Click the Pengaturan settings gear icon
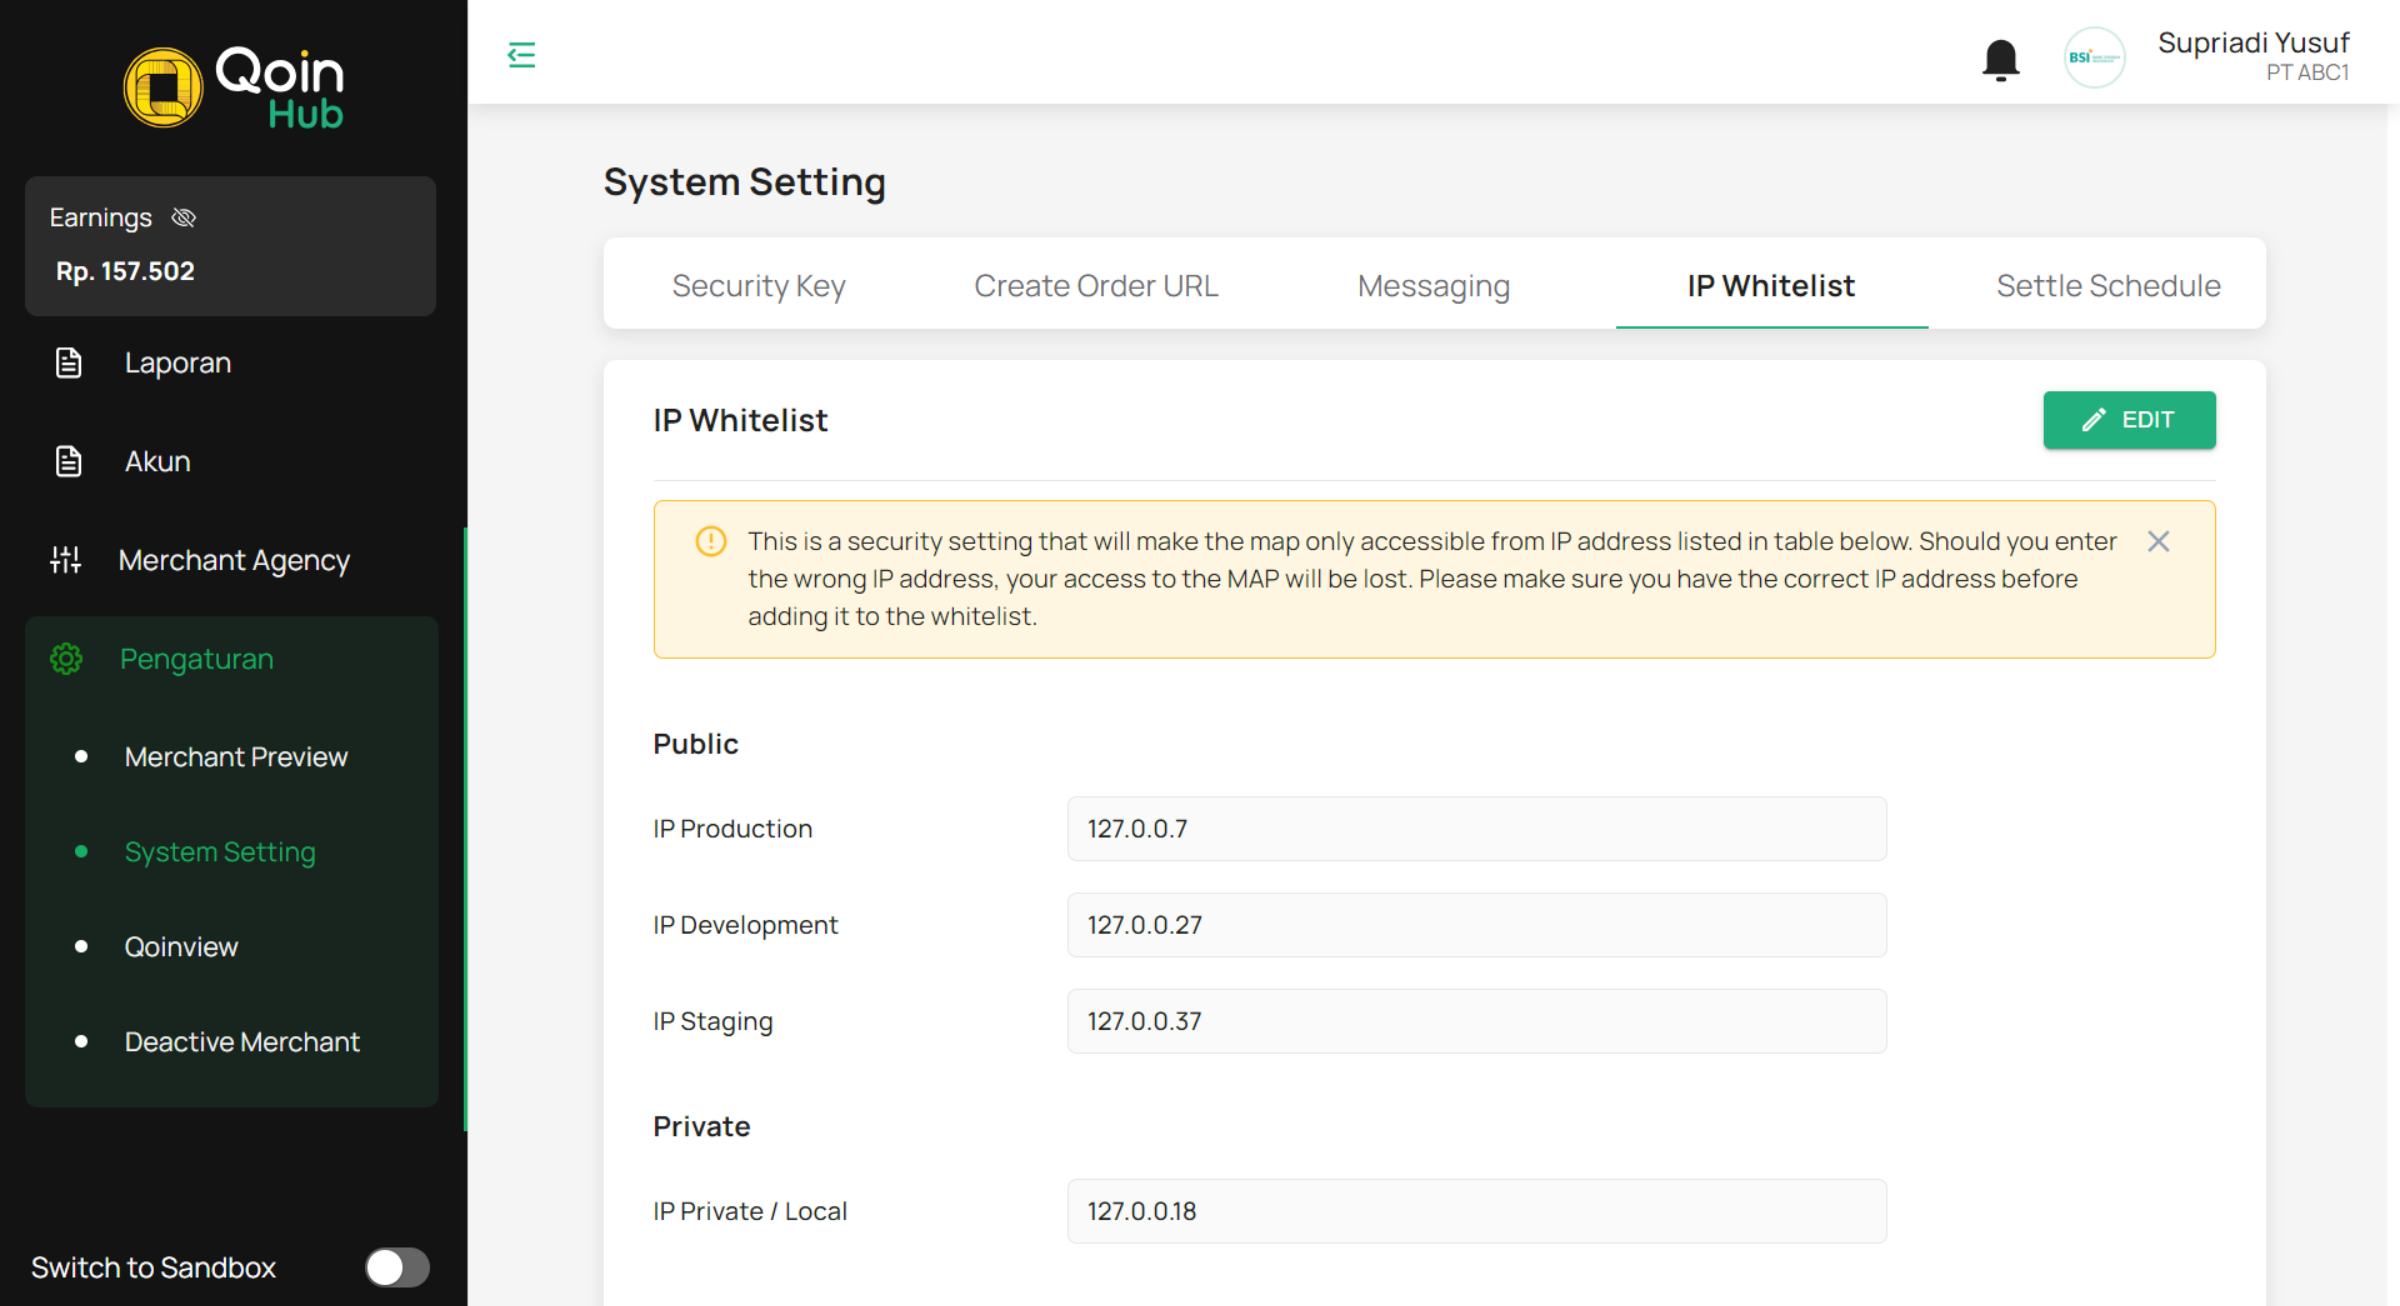This screenshot has width=2400, height=1306. (64, 658)
